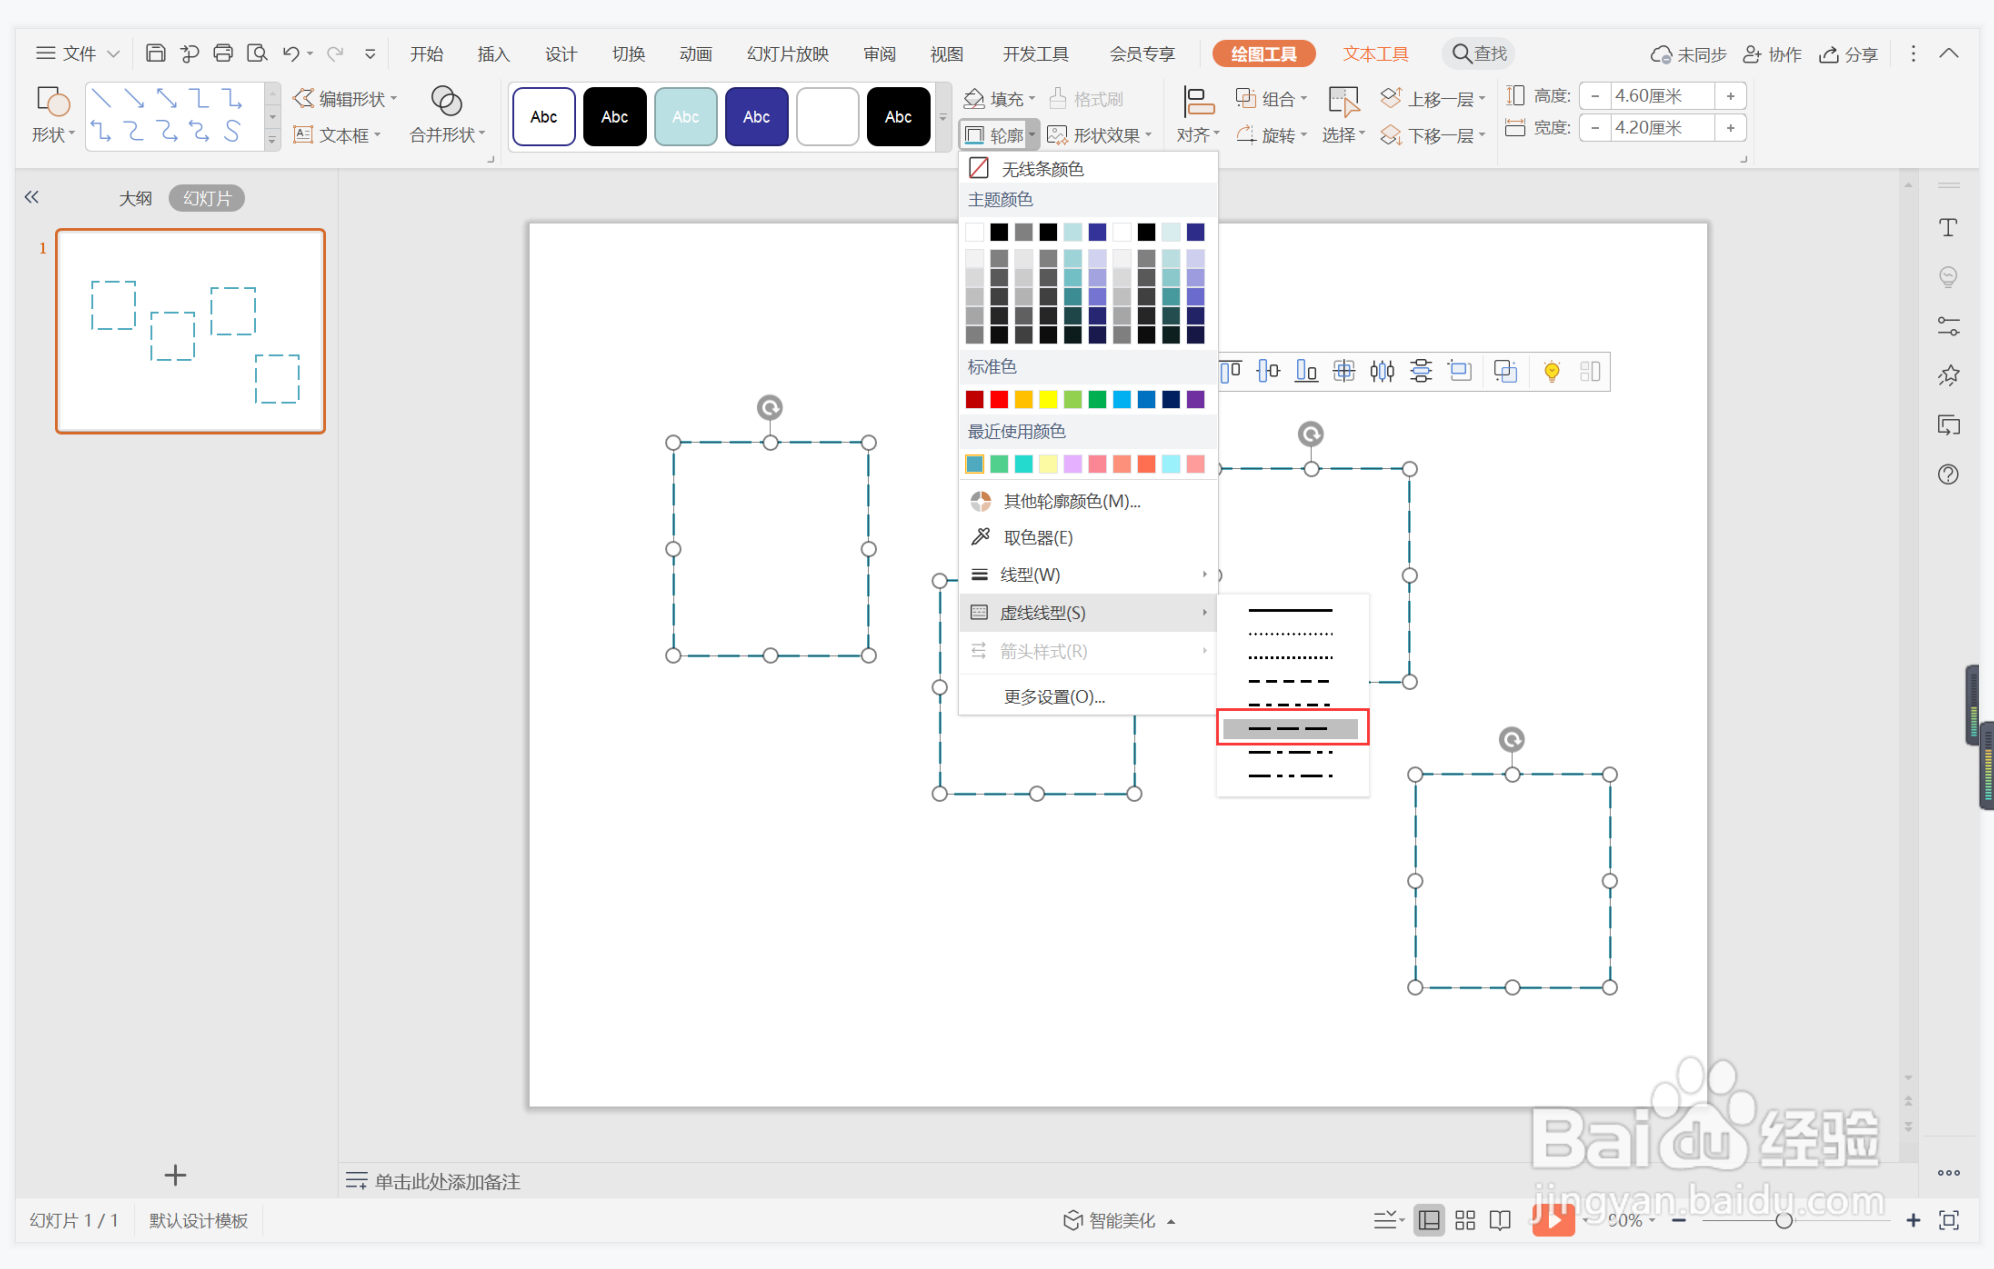Click the print preview icon

tap(257, 53)
